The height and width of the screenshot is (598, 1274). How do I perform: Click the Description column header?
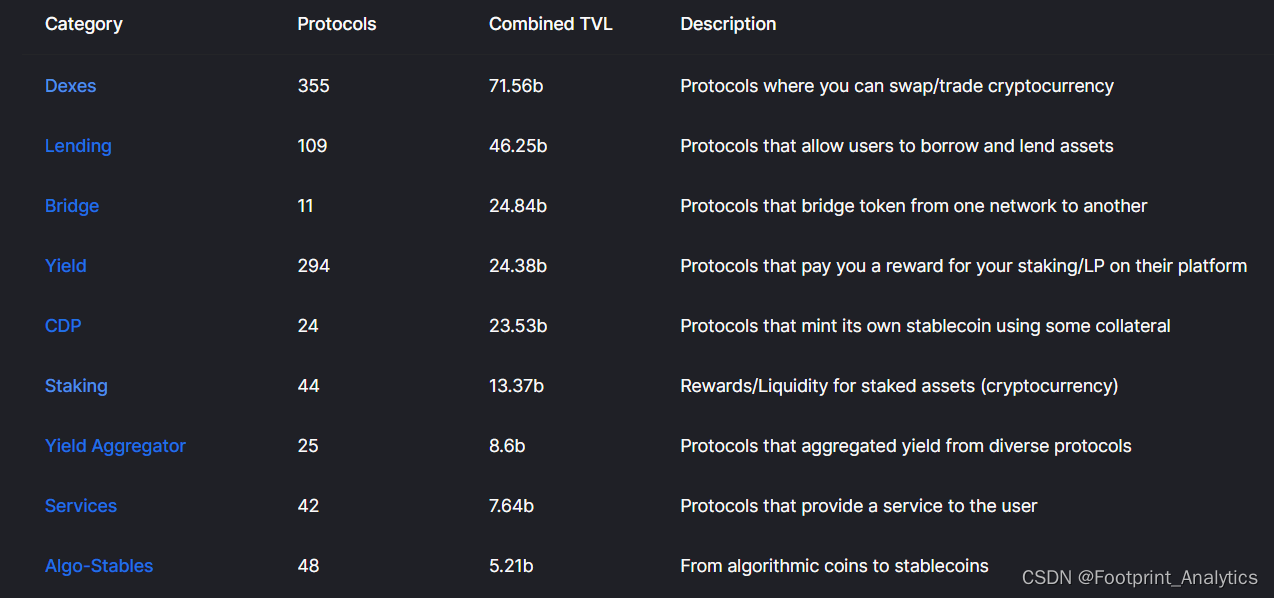click(728, 24)
